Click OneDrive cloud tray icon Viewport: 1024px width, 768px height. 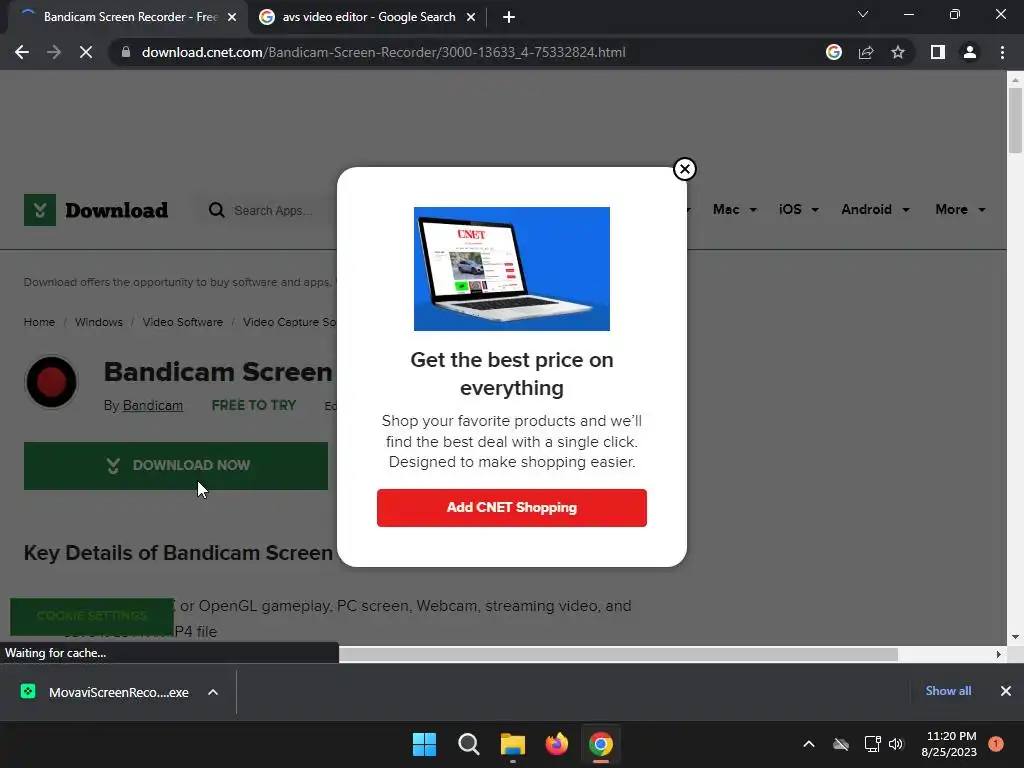[x=841, y=744]
